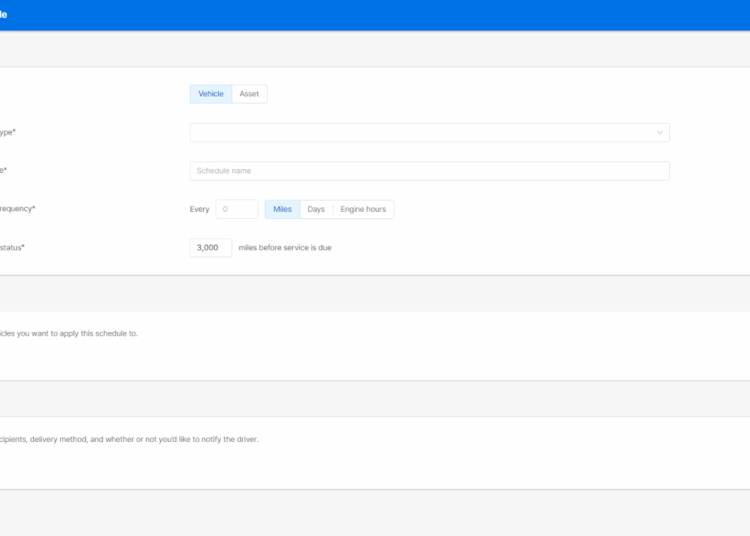Click the status* field label

click(12, 247)
